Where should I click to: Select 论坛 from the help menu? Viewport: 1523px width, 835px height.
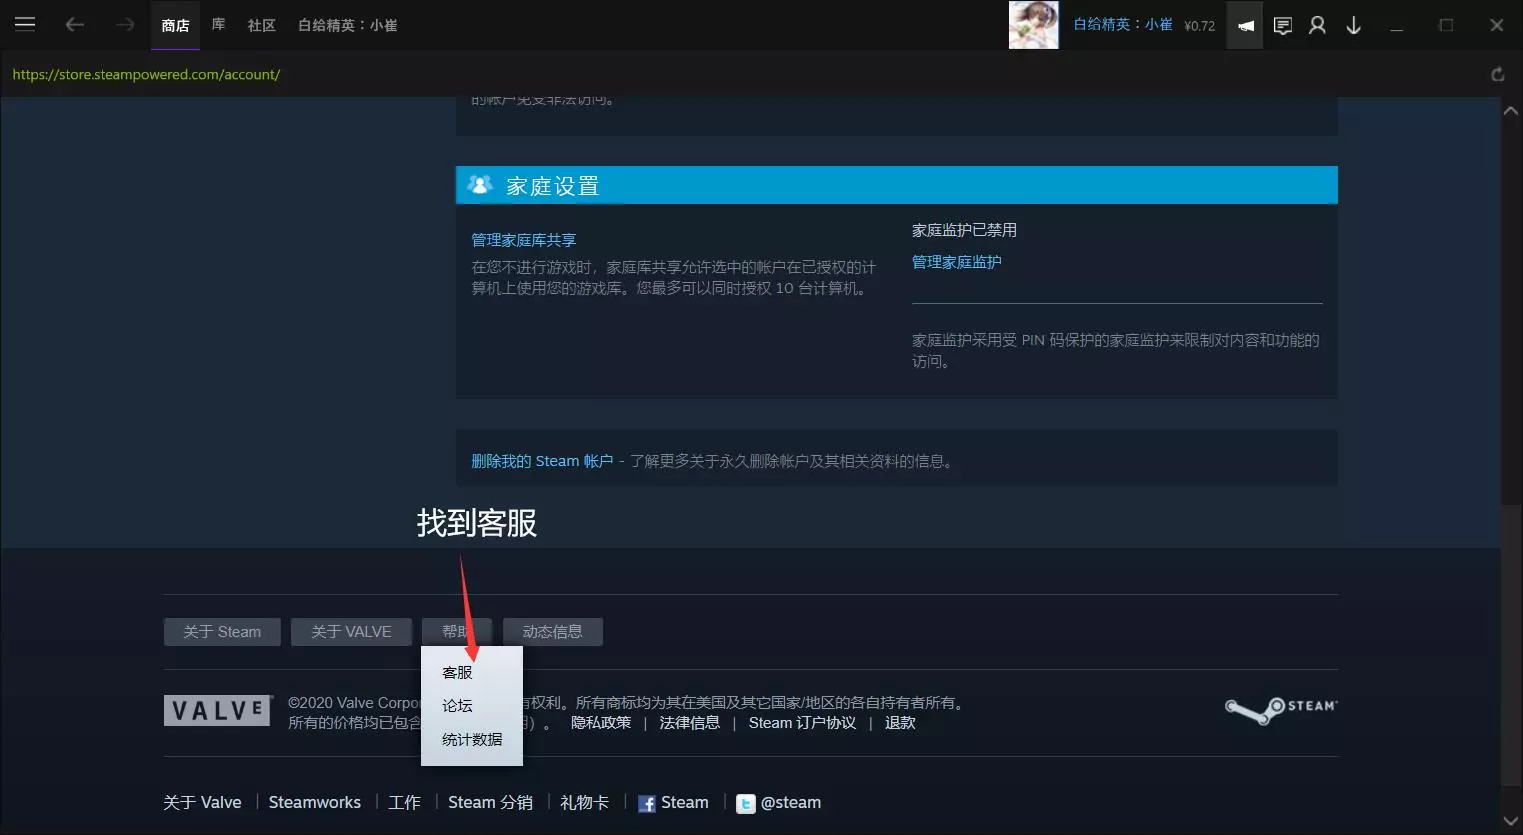(x=458, y=706)
